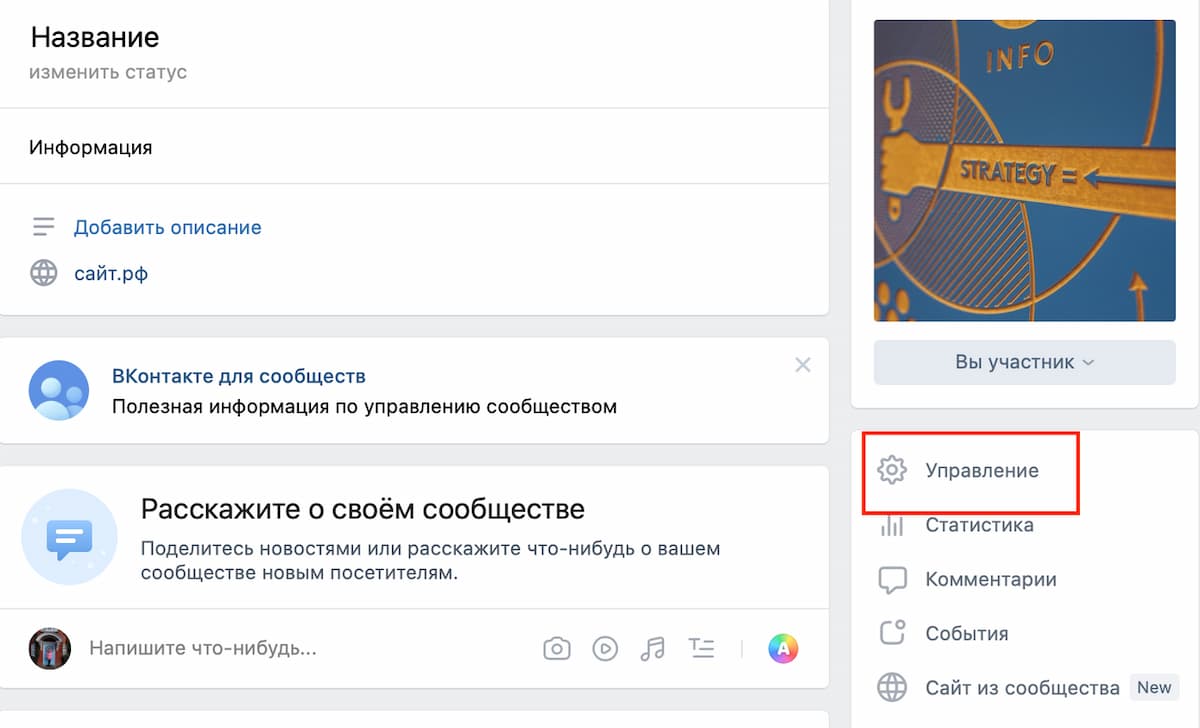Select the camera icon to attach photo
1200x728 pixels.
click(x=557, y=648)
